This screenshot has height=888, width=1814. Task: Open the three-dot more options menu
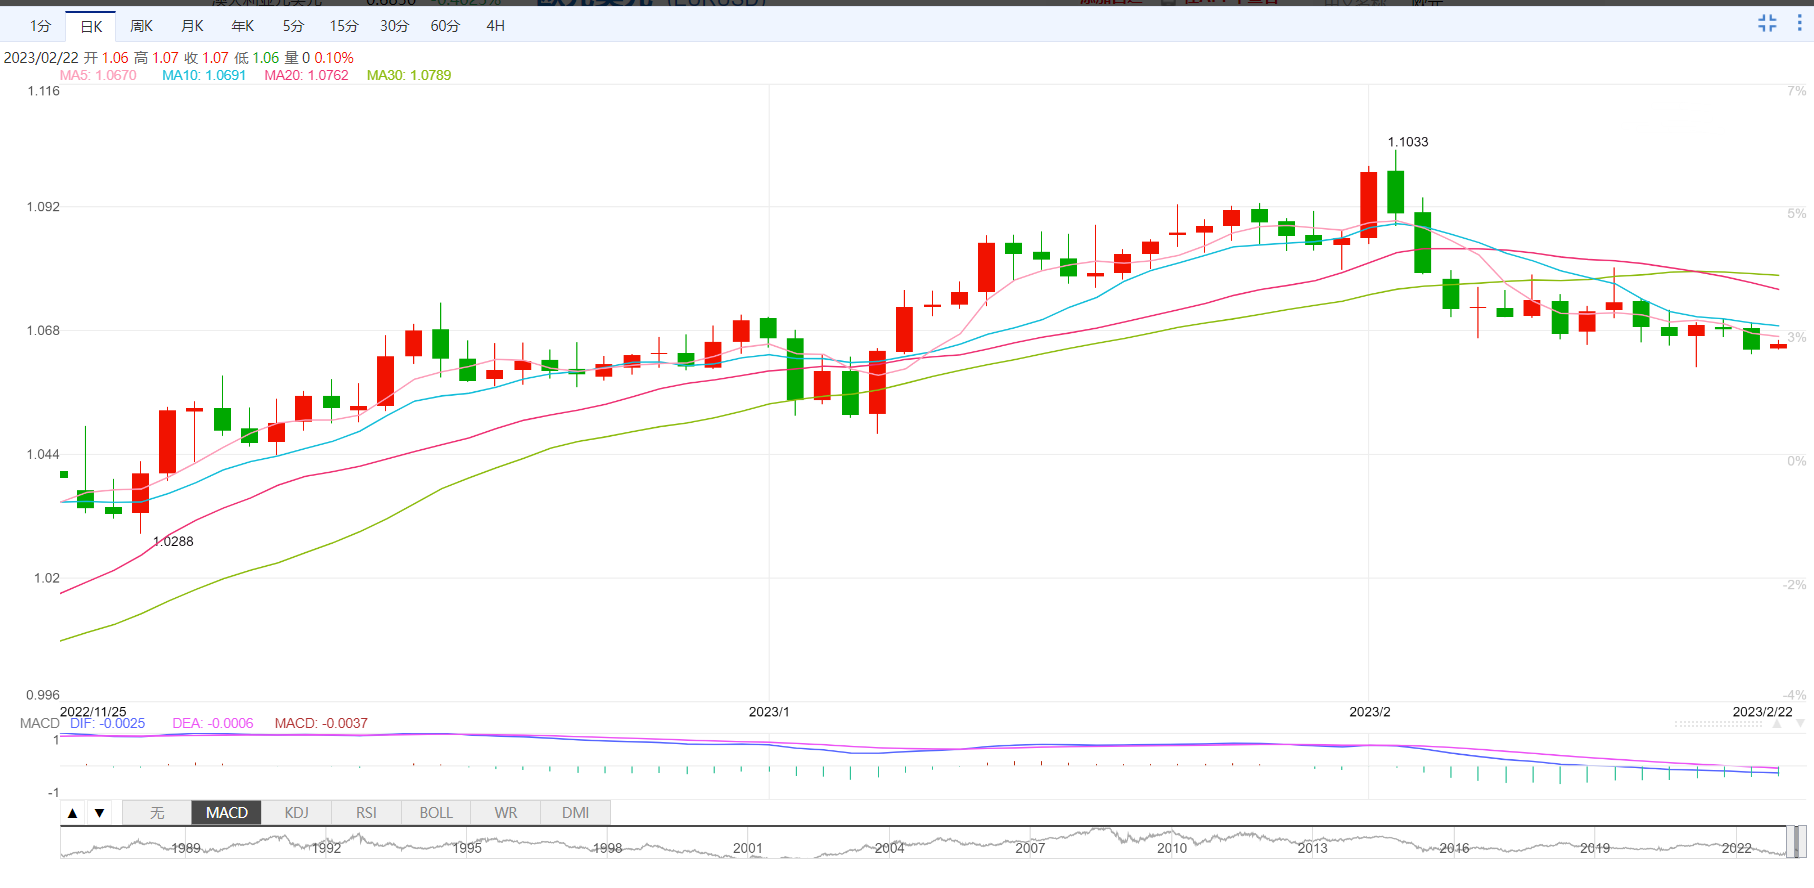[x=1799, y=23]
